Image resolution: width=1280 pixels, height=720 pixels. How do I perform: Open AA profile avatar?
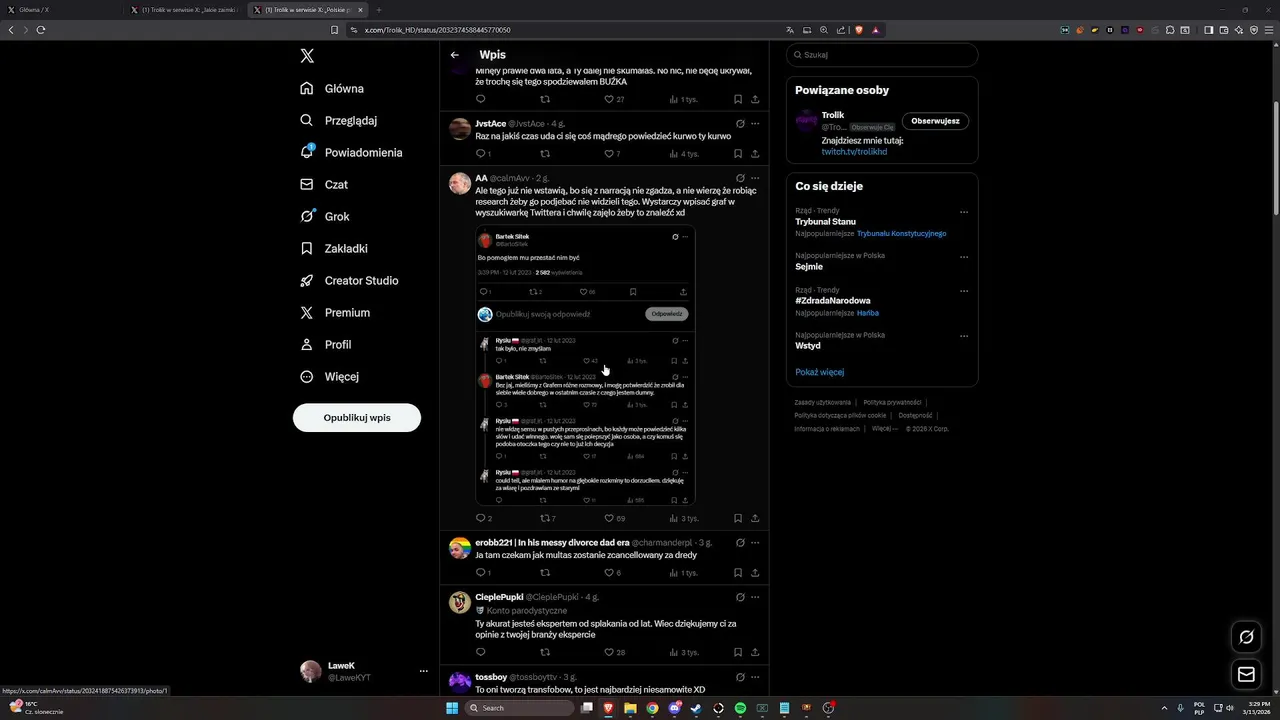[x=460, y=183]
